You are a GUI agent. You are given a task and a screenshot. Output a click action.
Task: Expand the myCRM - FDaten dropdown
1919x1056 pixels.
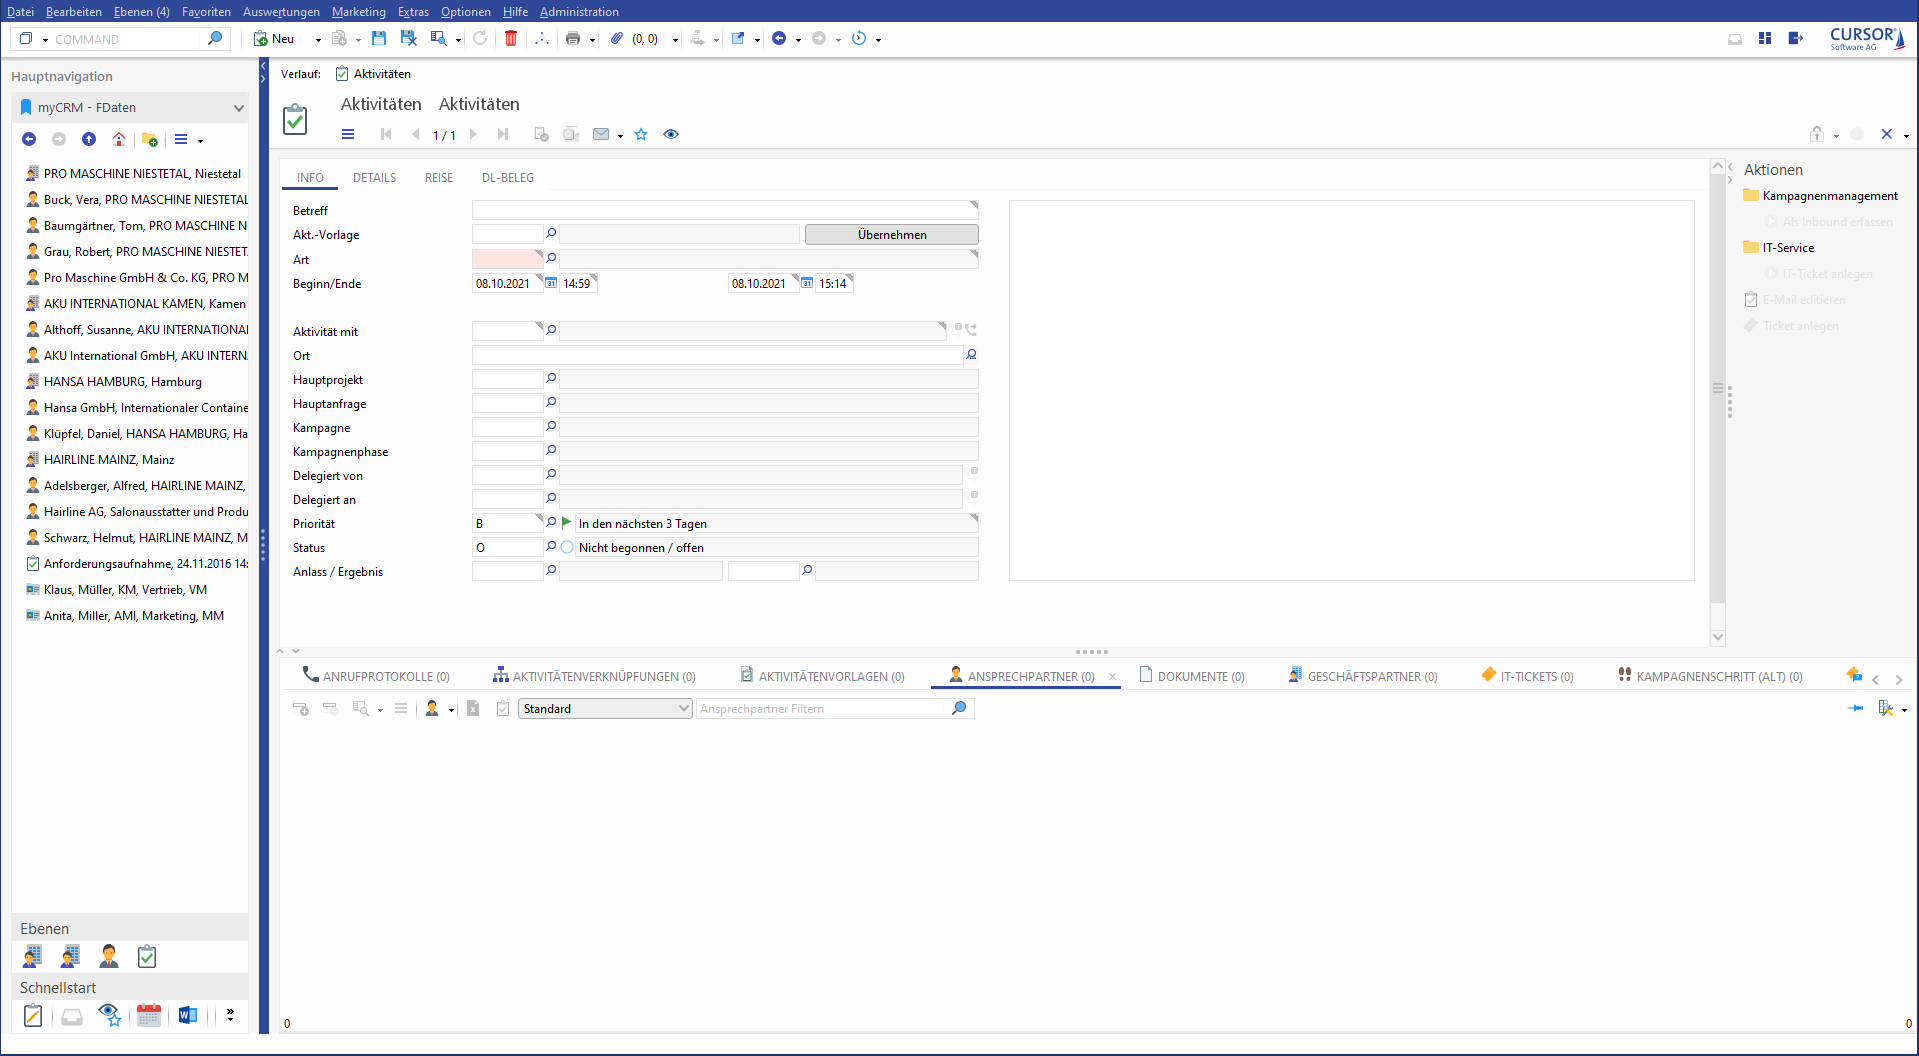pyautogui.click(x=238, y=108)
